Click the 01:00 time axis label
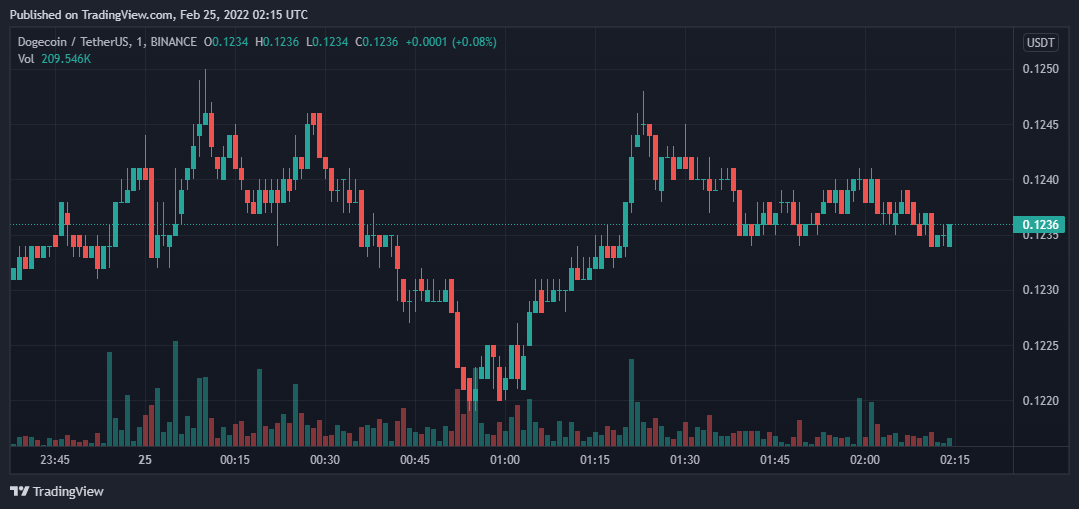 [505, 460]
